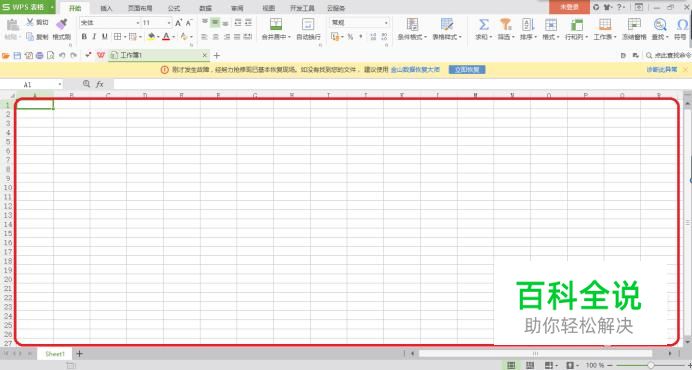Screen dimensions: 692x370
Task: Toggle Italic formatting
Action: (94, 37)
